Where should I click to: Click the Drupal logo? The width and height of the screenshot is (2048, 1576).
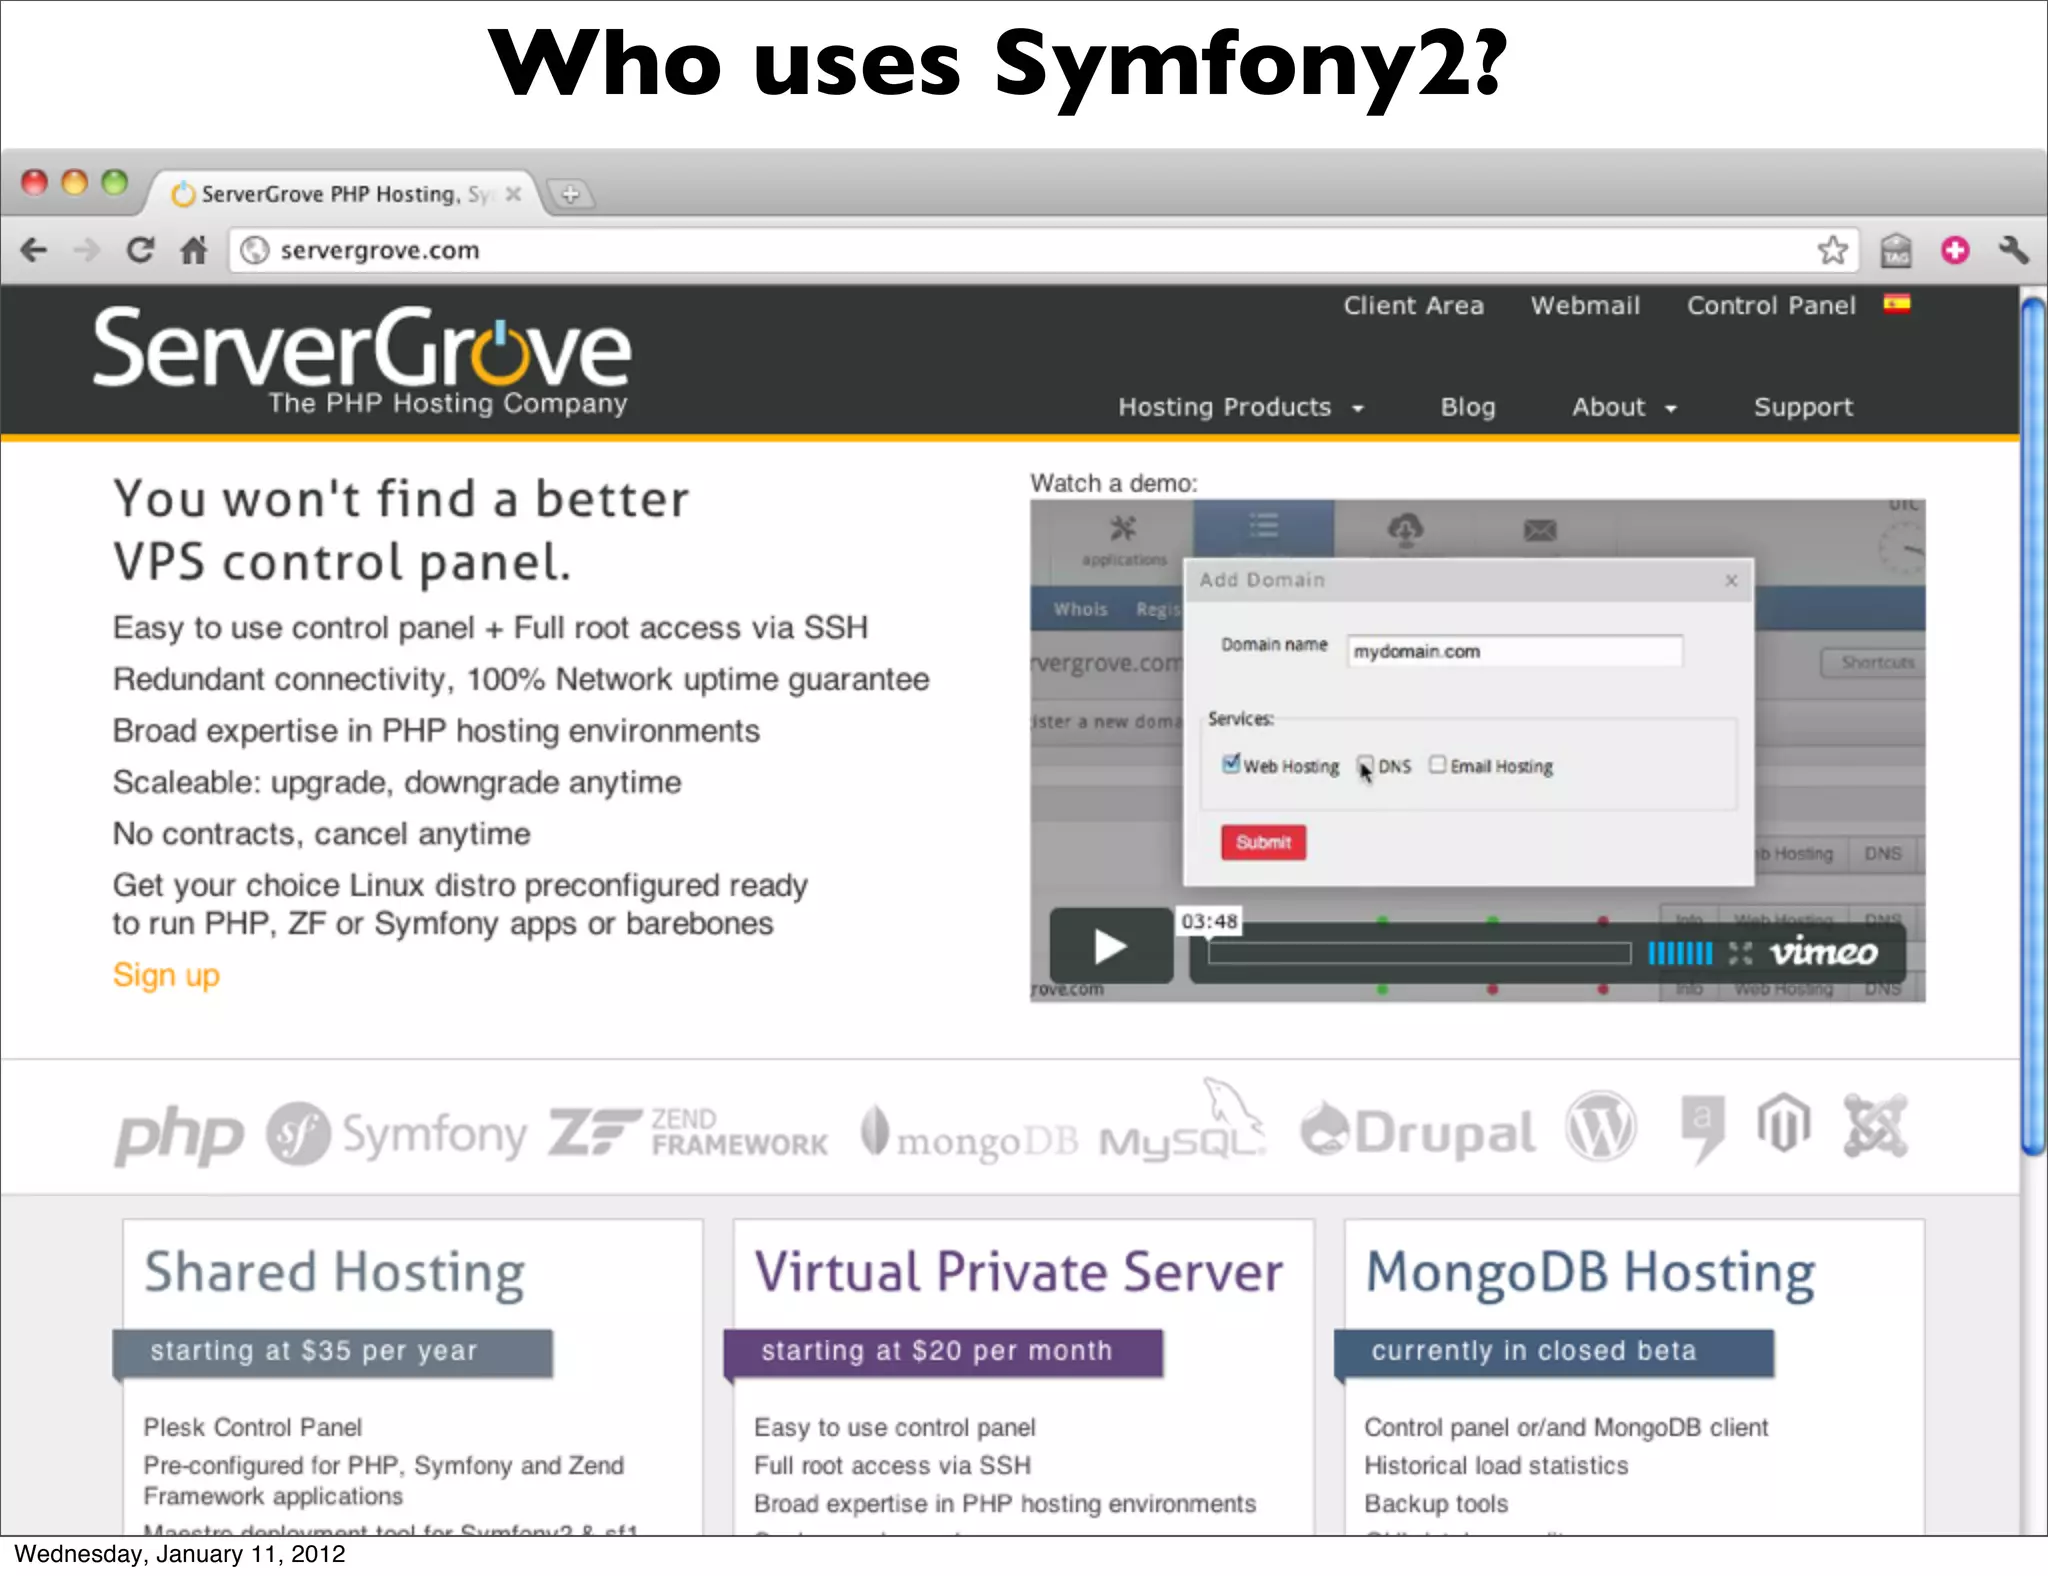(x=1417, y=1132)
